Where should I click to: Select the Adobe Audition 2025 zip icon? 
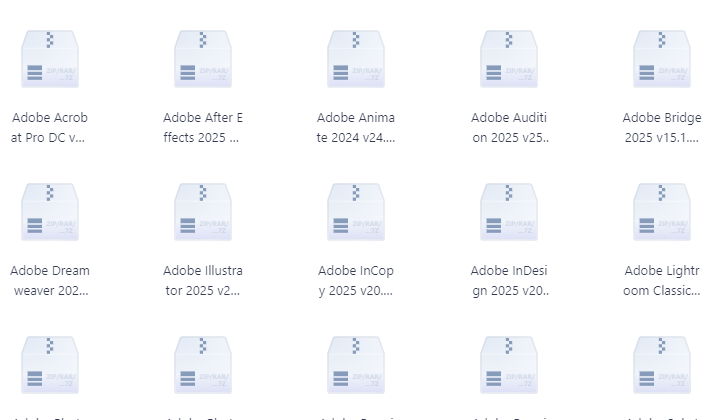tap(509, 60)
